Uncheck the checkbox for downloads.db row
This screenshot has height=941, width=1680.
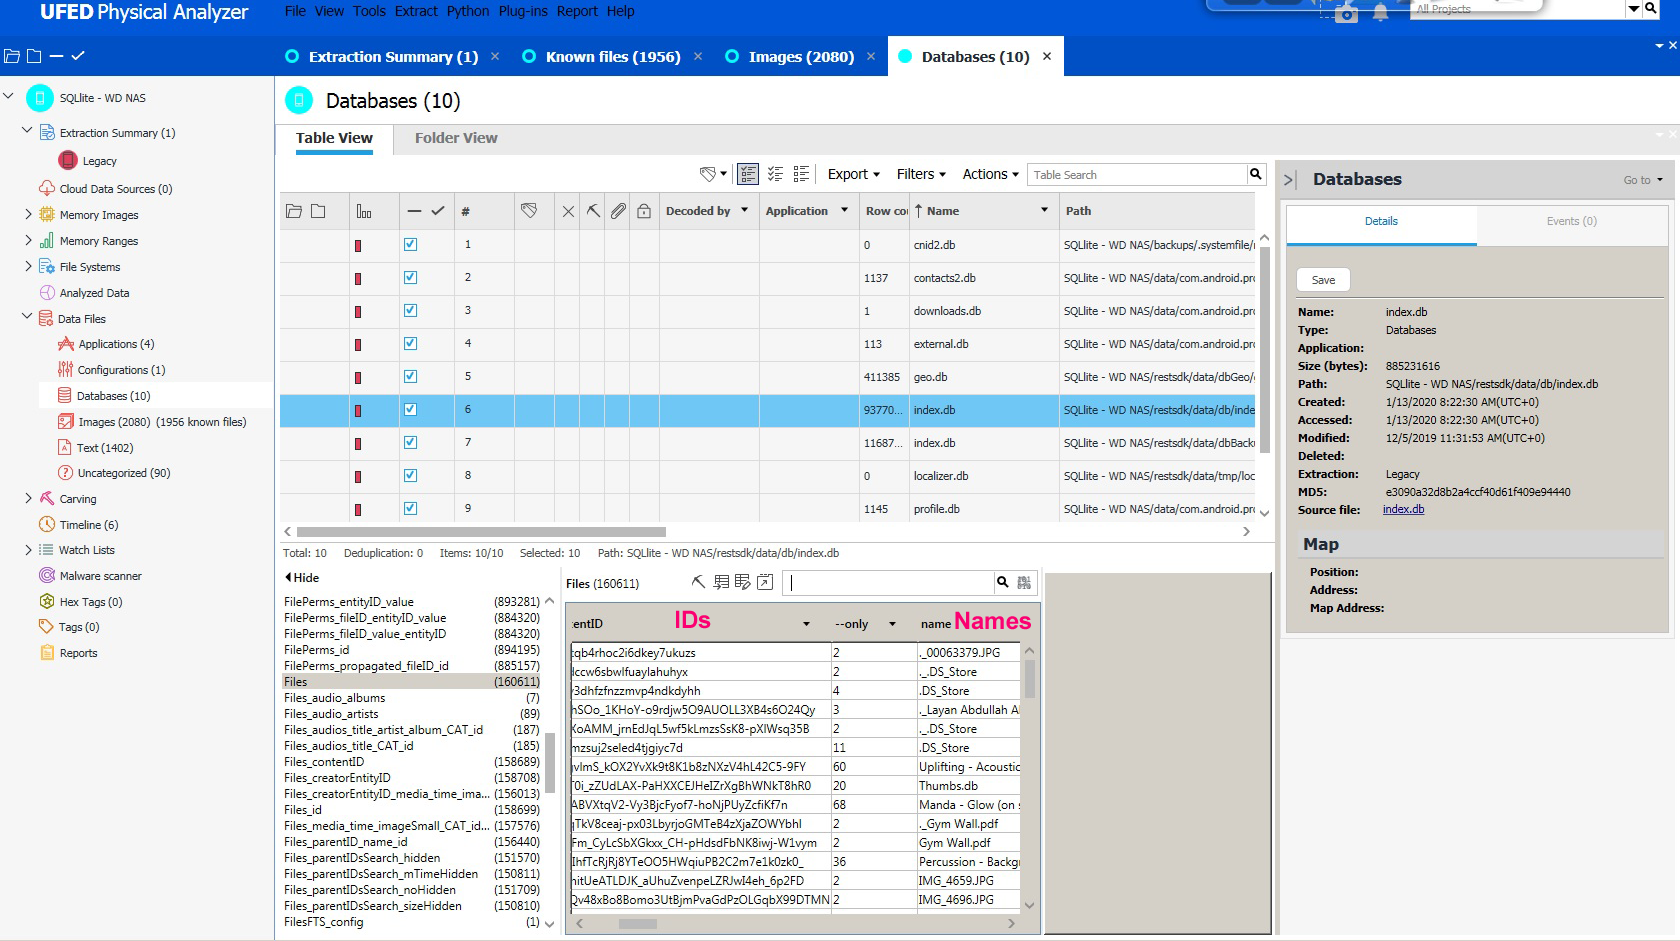tap(410, 310)
